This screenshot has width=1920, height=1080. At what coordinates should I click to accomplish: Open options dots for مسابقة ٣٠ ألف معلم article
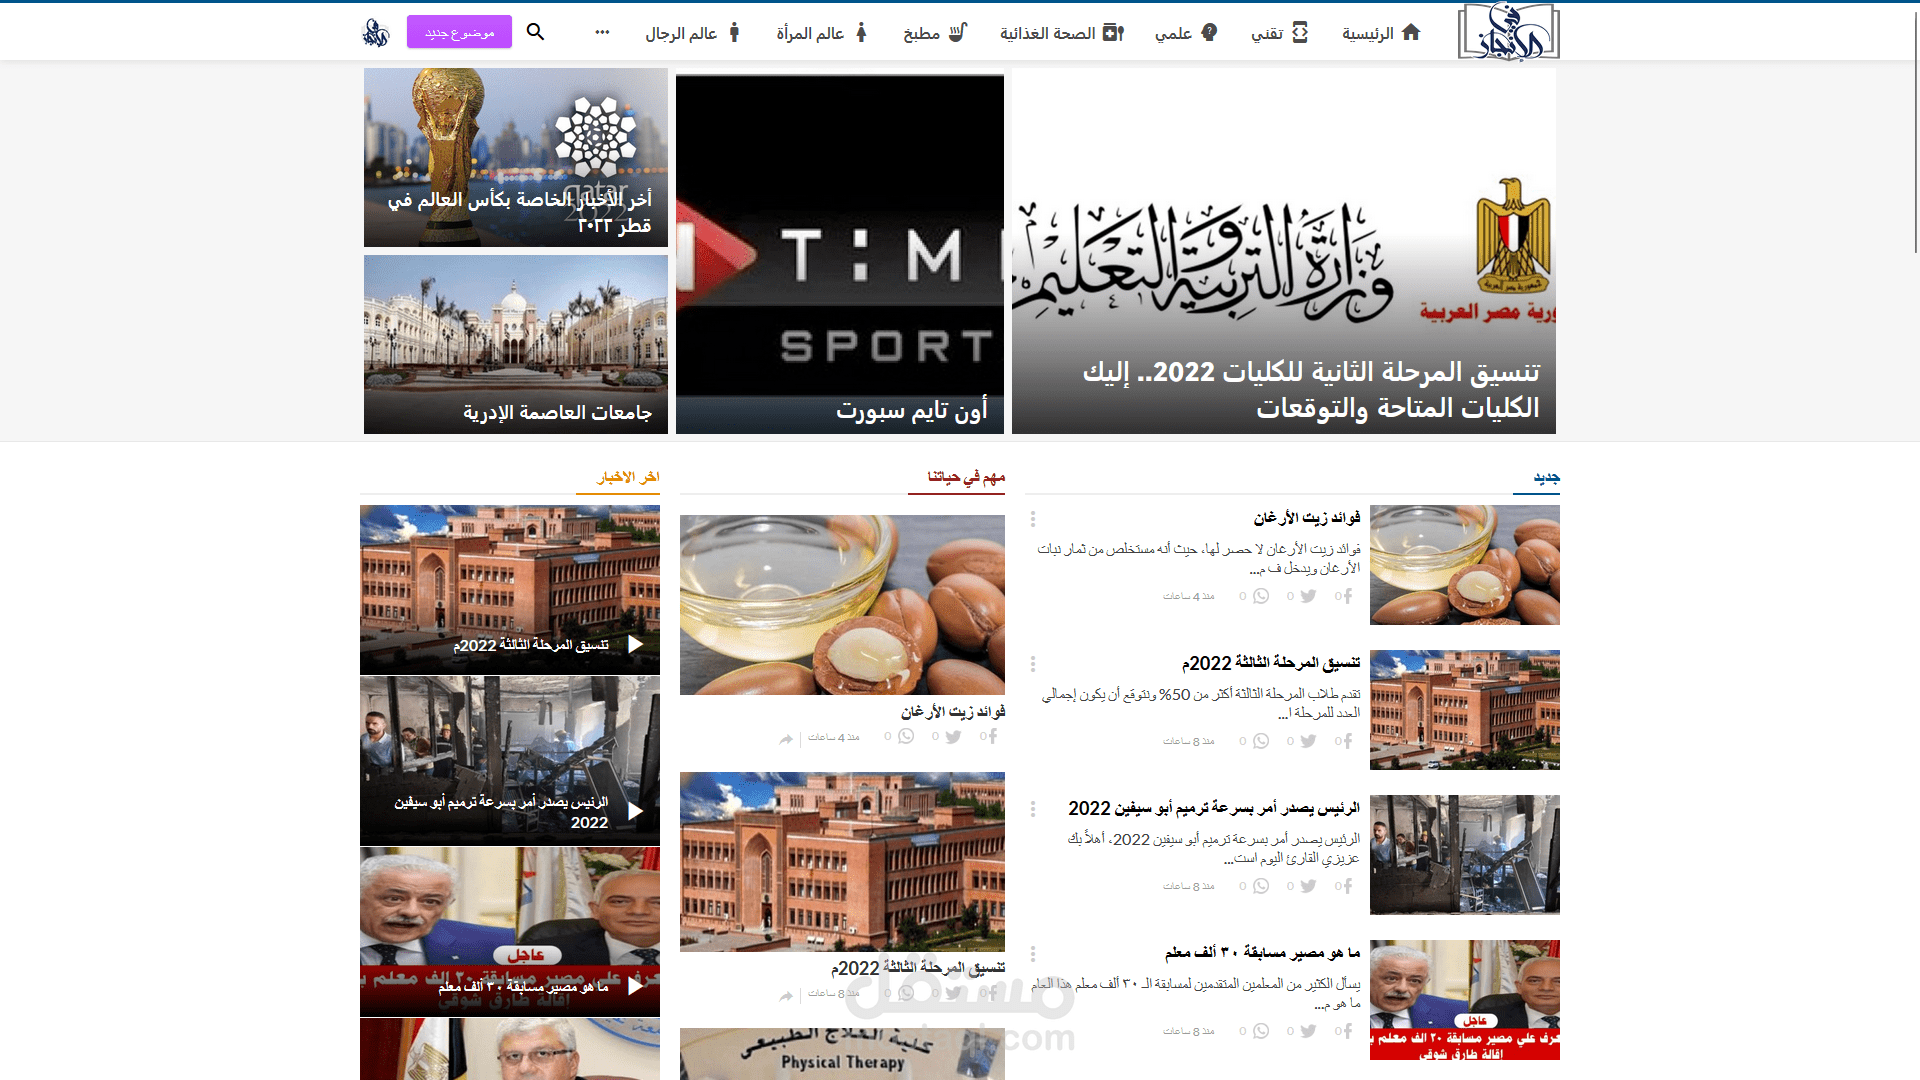[x=1033, y=954]
